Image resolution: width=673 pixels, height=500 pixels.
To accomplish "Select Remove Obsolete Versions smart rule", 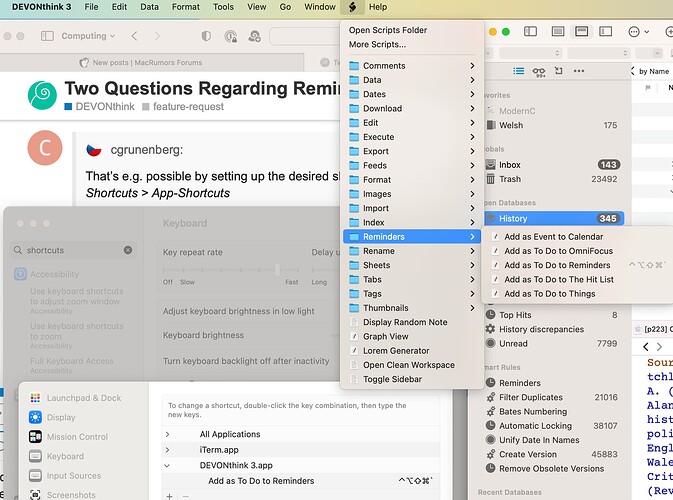I will click(554, 468).
